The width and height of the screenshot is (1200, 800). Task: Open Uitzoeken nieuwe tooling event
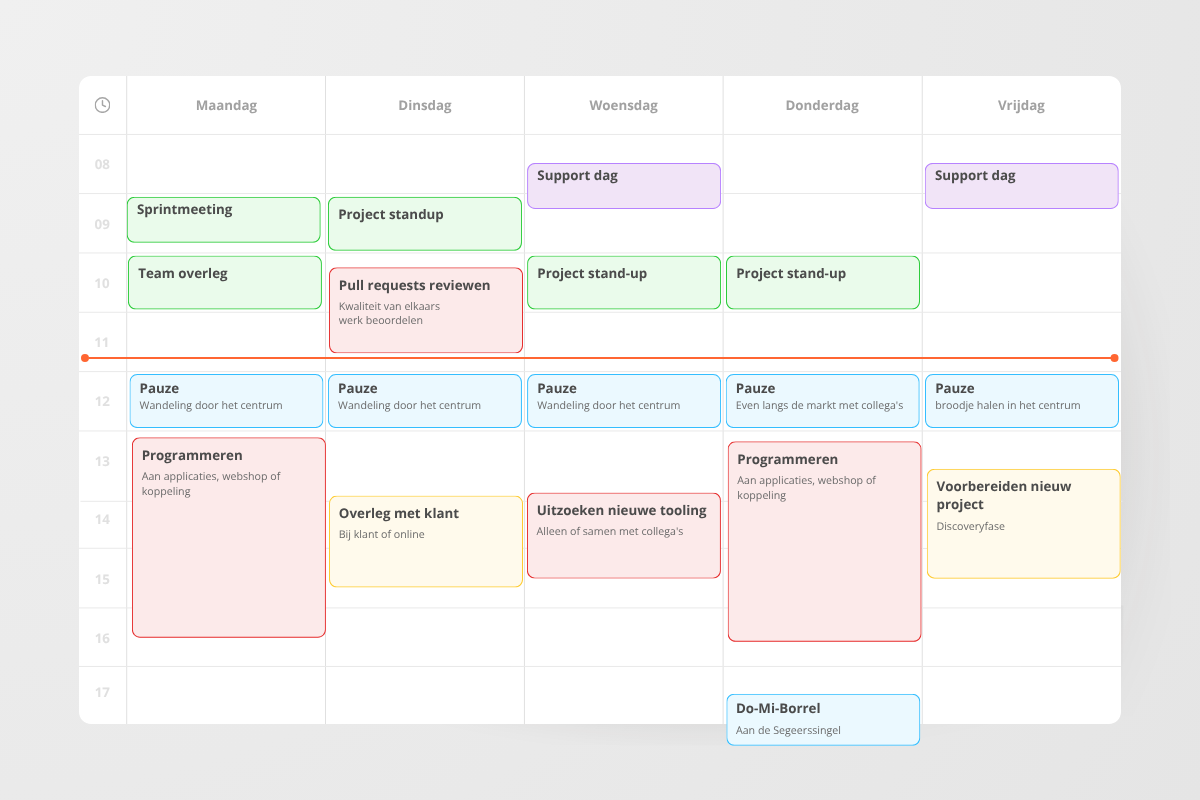click(x=624, y=535)
